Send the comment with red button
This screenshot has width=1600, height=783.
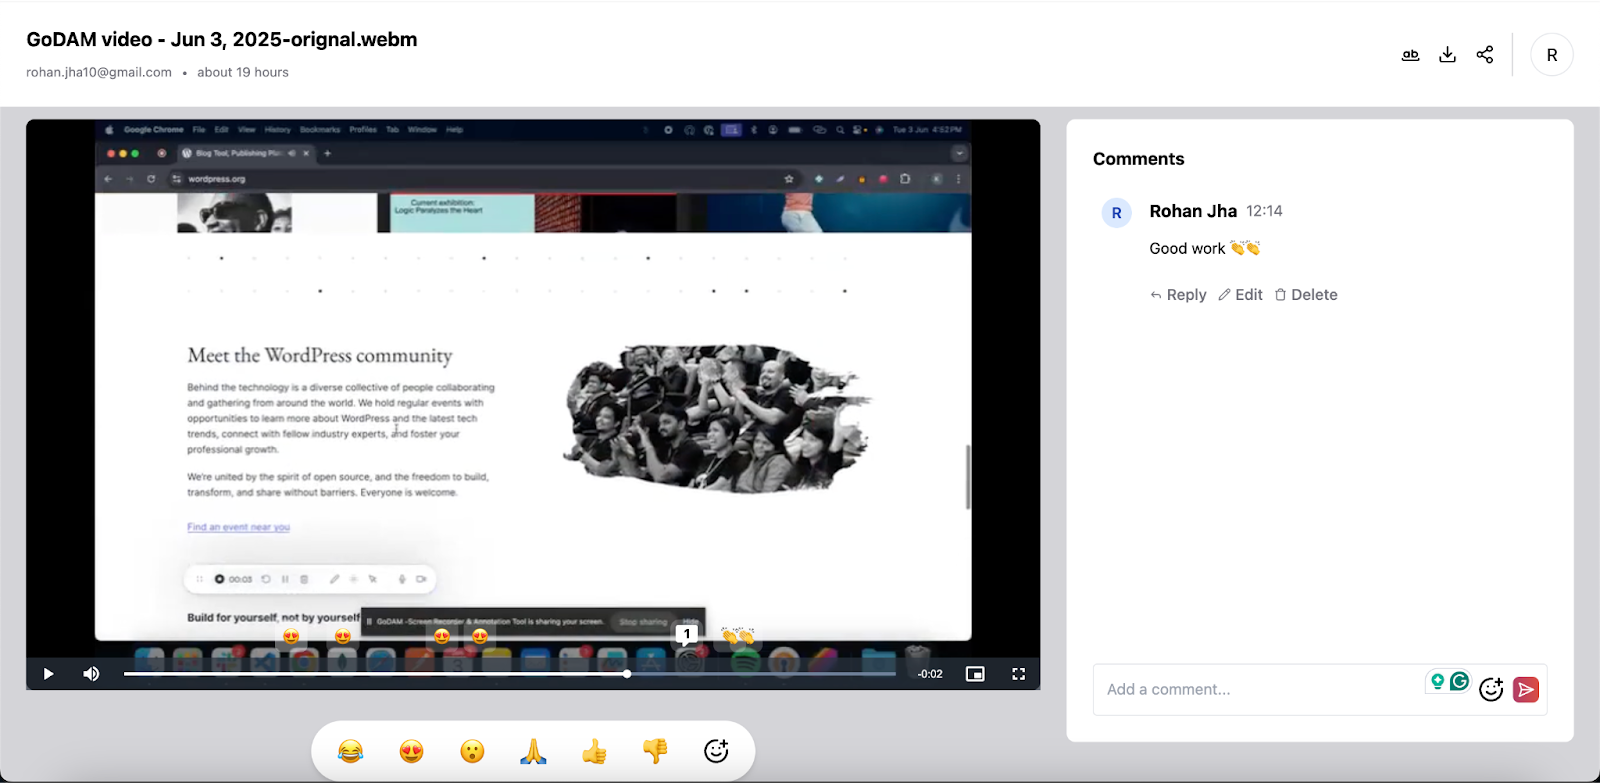pyautogui.click(x=1526, y=689)
